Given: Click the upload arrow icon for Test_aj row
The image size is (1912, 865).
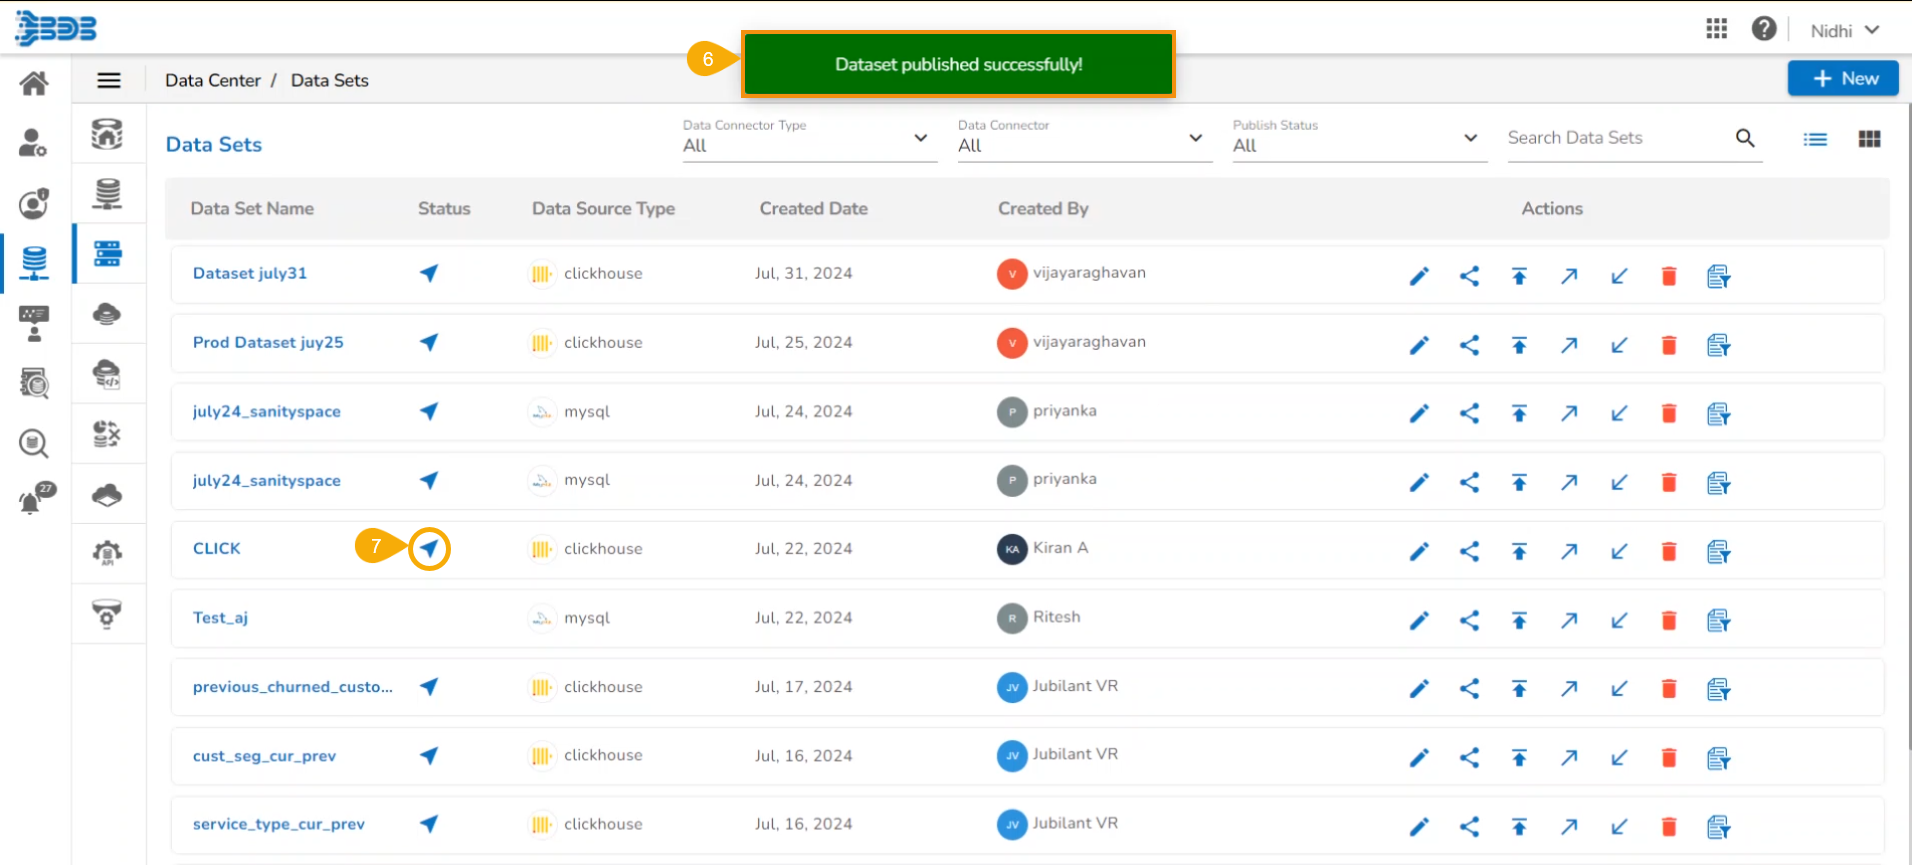Looking at the screenshot, I should pos(1518,620).
